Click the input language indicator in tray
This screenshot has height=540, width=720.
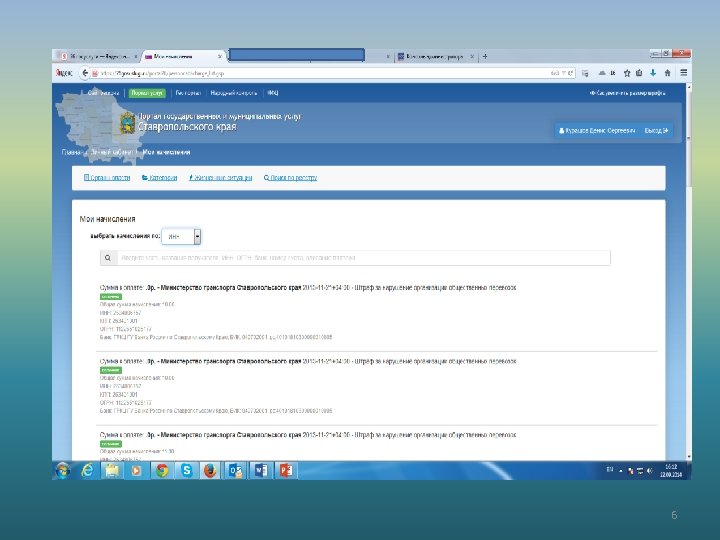click(610, 470)
